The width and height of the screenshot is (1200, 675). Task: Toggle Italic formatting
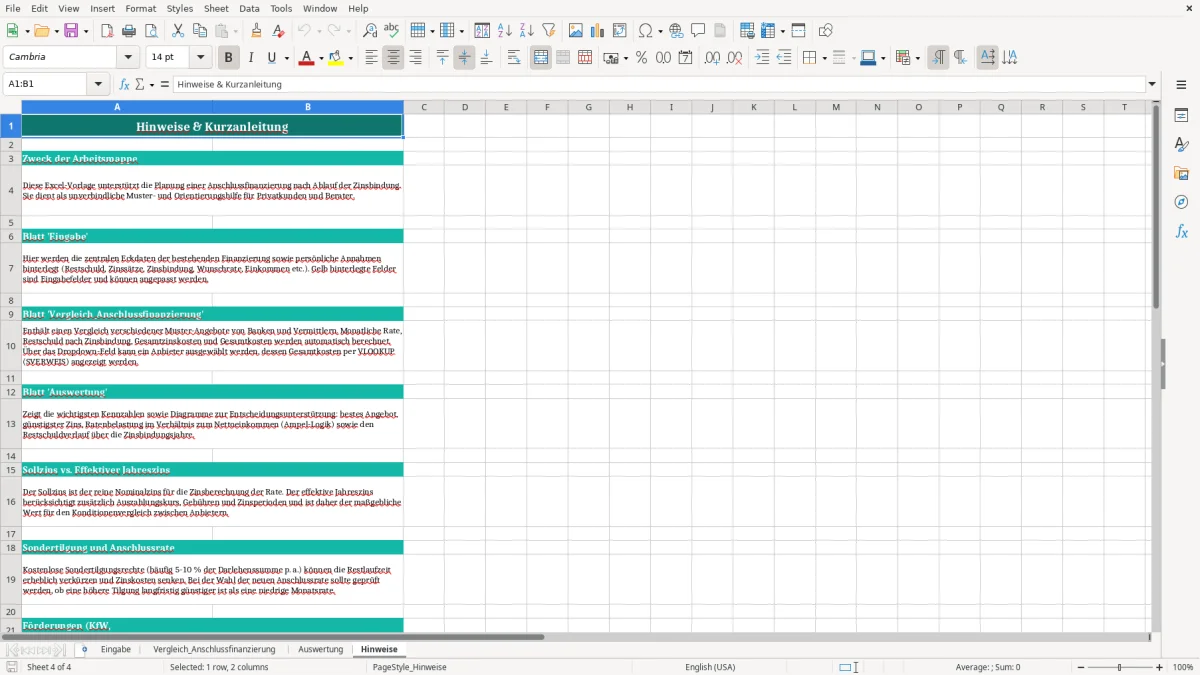(251, 58)
